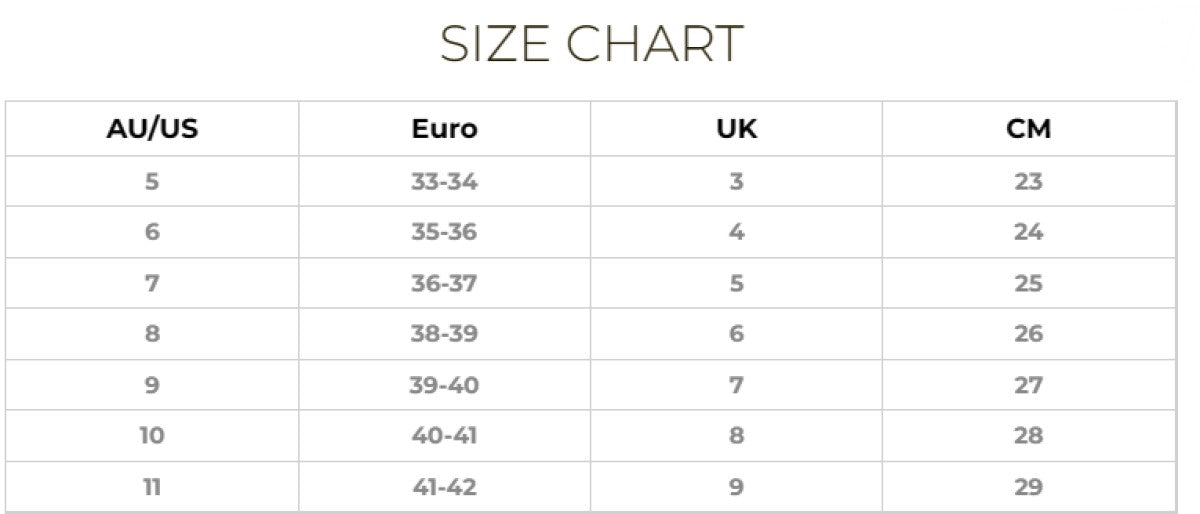The image size is (1200, 514).
Task: Select the 29 CM cell
Action: 1029,487
